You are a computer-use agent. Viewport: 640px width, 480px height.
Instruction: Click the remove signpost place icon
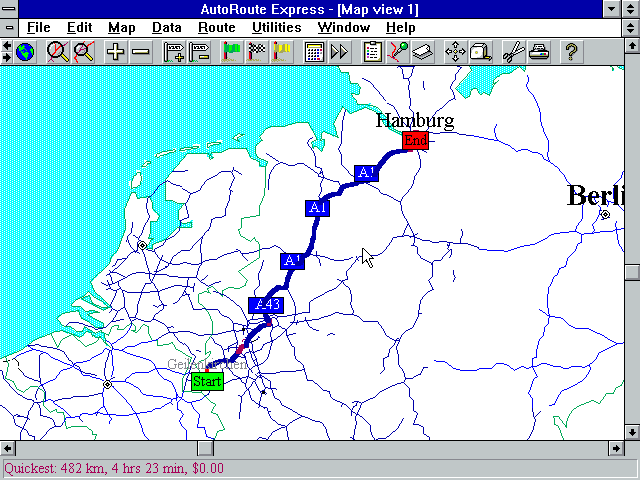tap(199, 52)
